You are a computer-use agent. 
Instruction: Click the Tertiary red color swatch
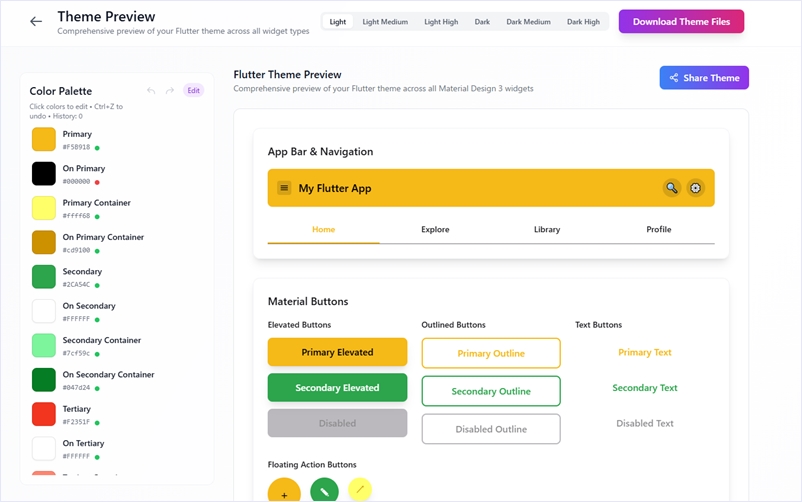[44, 414]
